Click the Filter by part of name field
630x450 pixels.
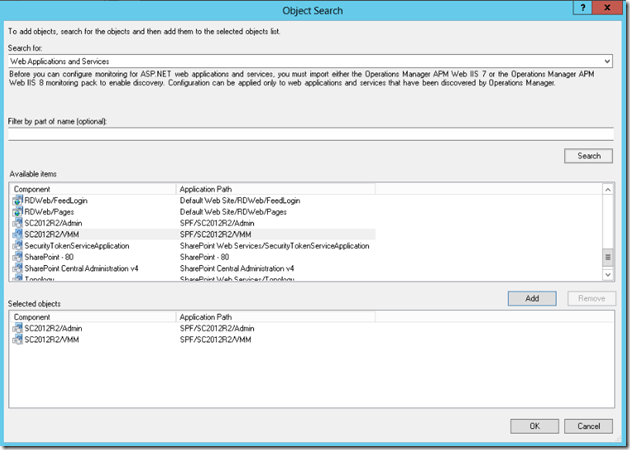pyautogui.click(x=310, y=134)
